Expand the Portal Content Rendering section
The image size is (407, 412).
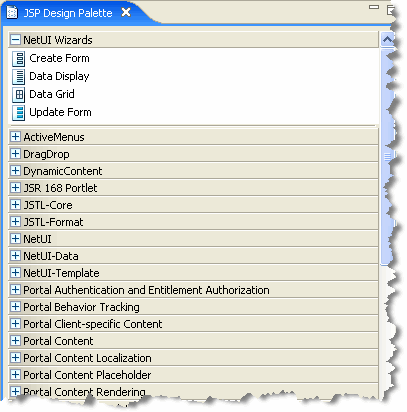click(15, 391)
